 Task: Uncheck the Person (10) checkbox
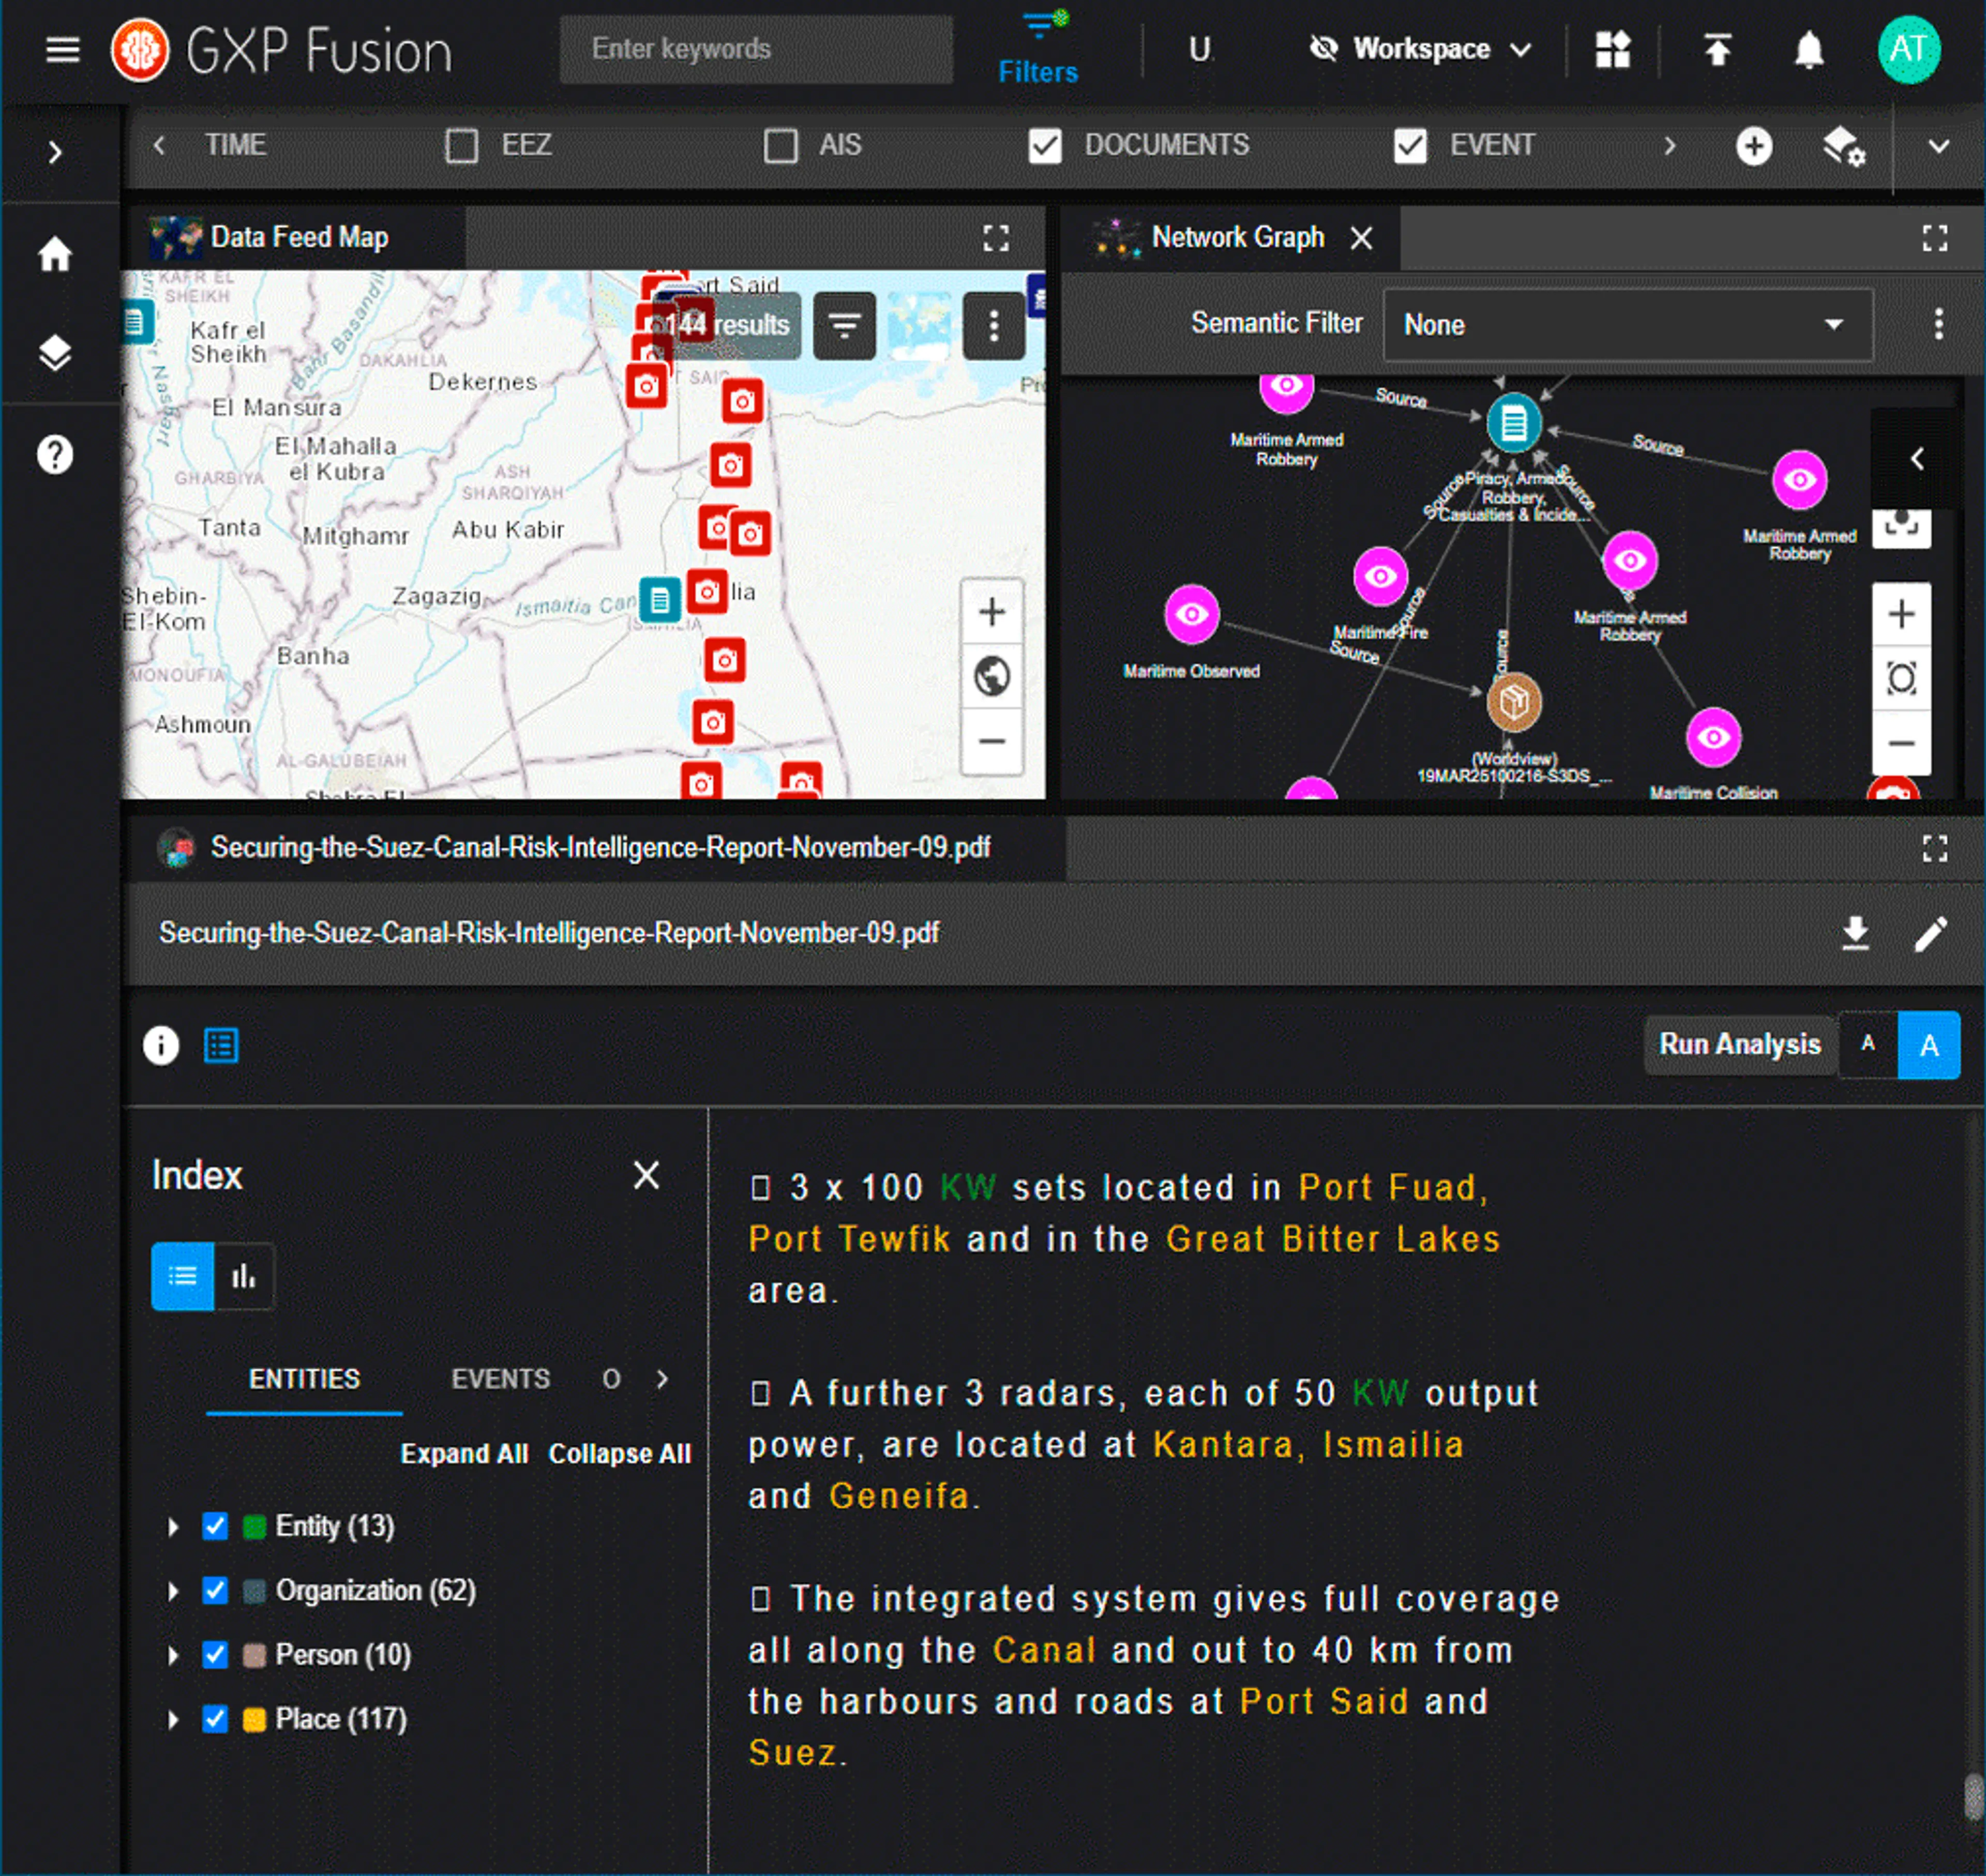(215, 1655)
